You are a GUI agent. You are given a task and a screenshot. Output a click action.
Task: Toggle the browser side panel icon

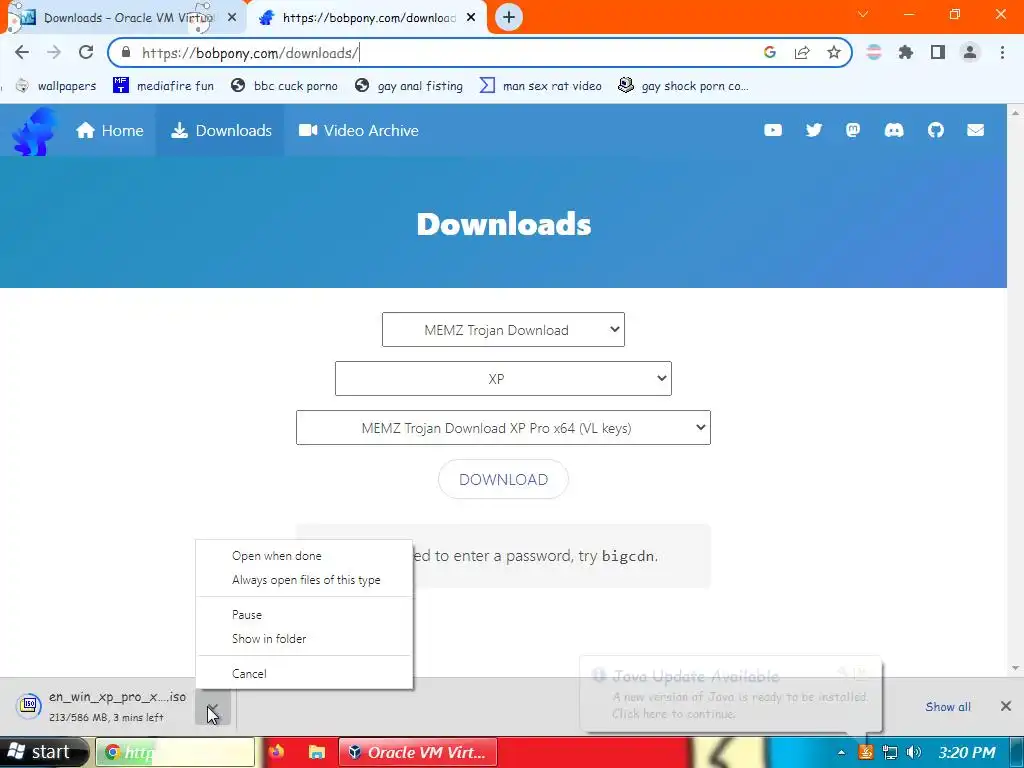[938, 52]
